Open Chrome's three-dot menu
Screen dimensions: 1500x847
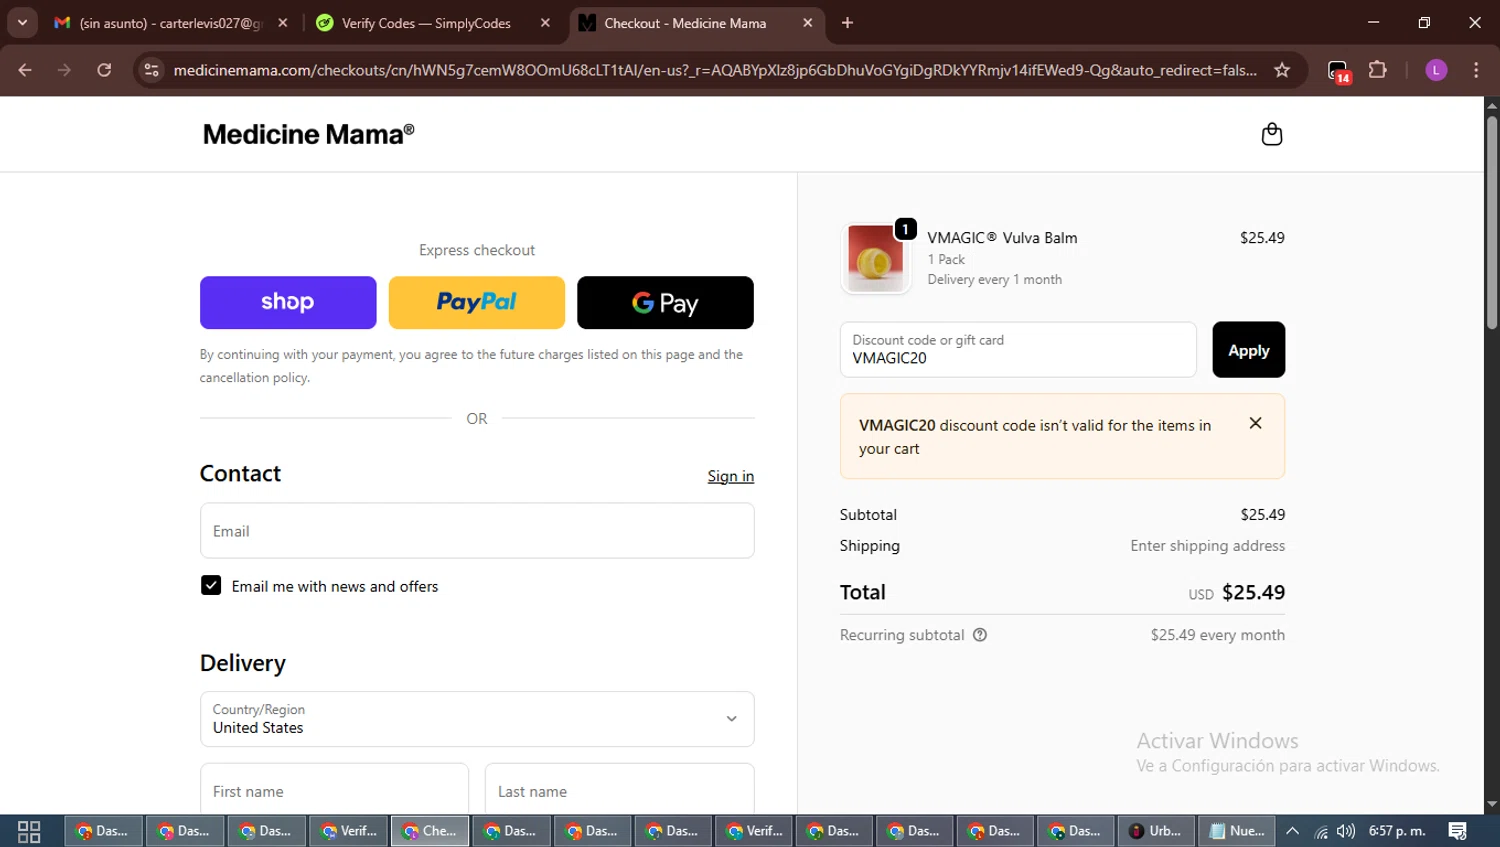pos(1476,70)
